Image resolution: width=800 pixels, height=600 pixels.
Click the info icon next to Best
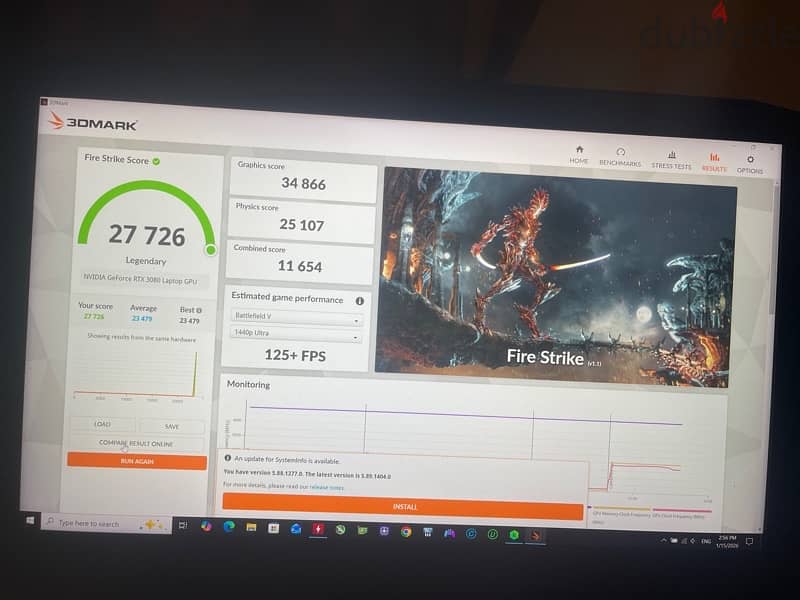click(x=199, y=310)
